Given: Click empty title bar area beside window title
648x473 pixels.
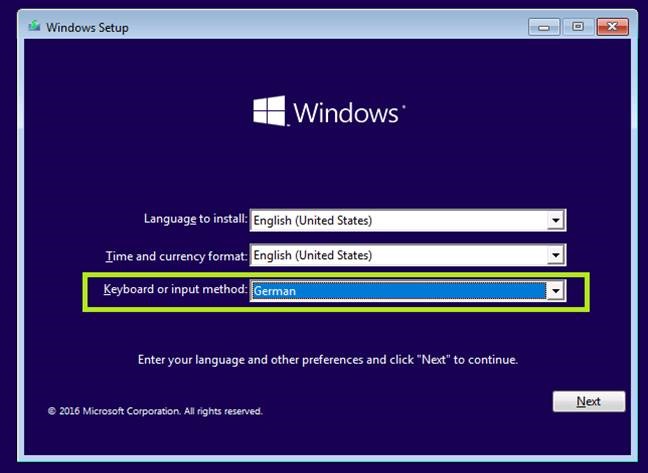Looking at the screenshot, I should coord(330,27).
